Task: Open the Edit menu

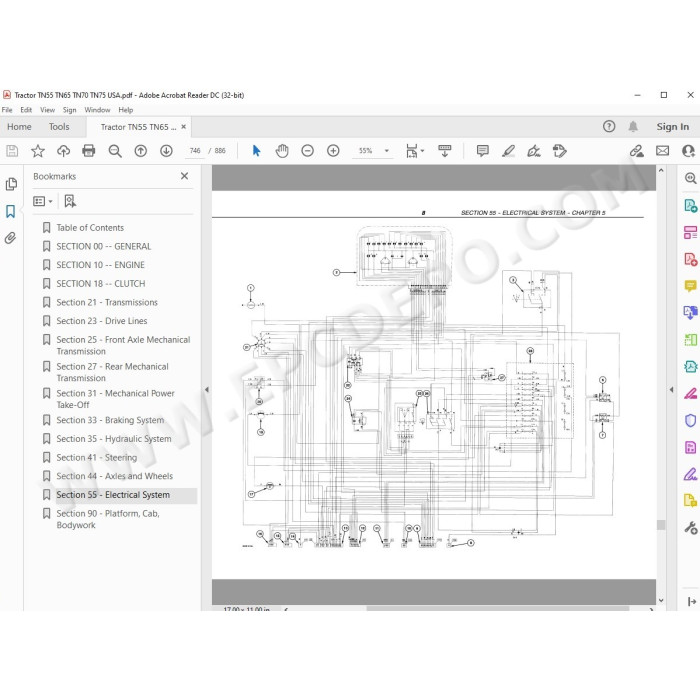Action: [26, 110]
